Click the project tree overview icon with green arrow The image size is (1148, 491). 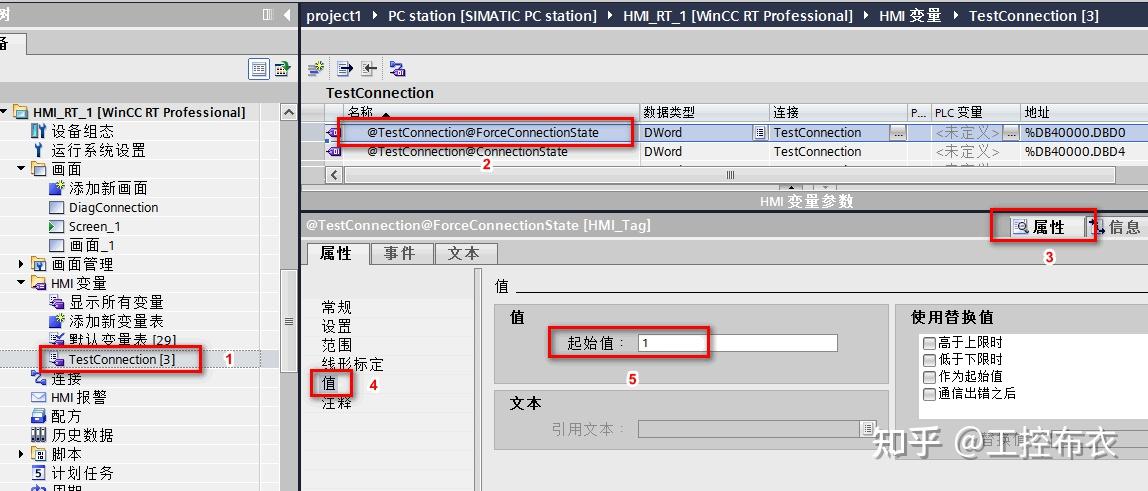(282, 70)
